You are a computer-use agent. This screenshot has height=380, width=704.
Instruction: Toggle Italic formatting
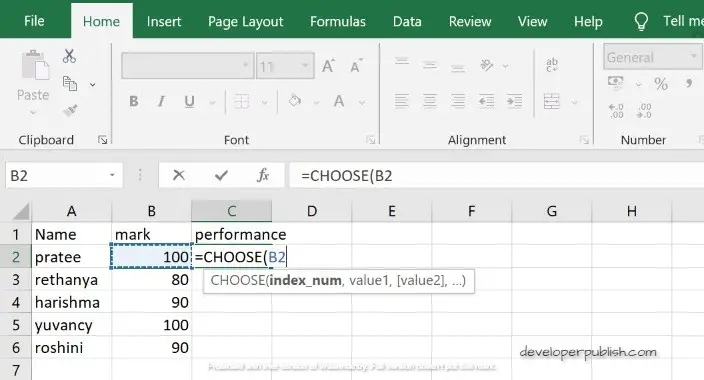pyautogui.click(x=161, y=102)
